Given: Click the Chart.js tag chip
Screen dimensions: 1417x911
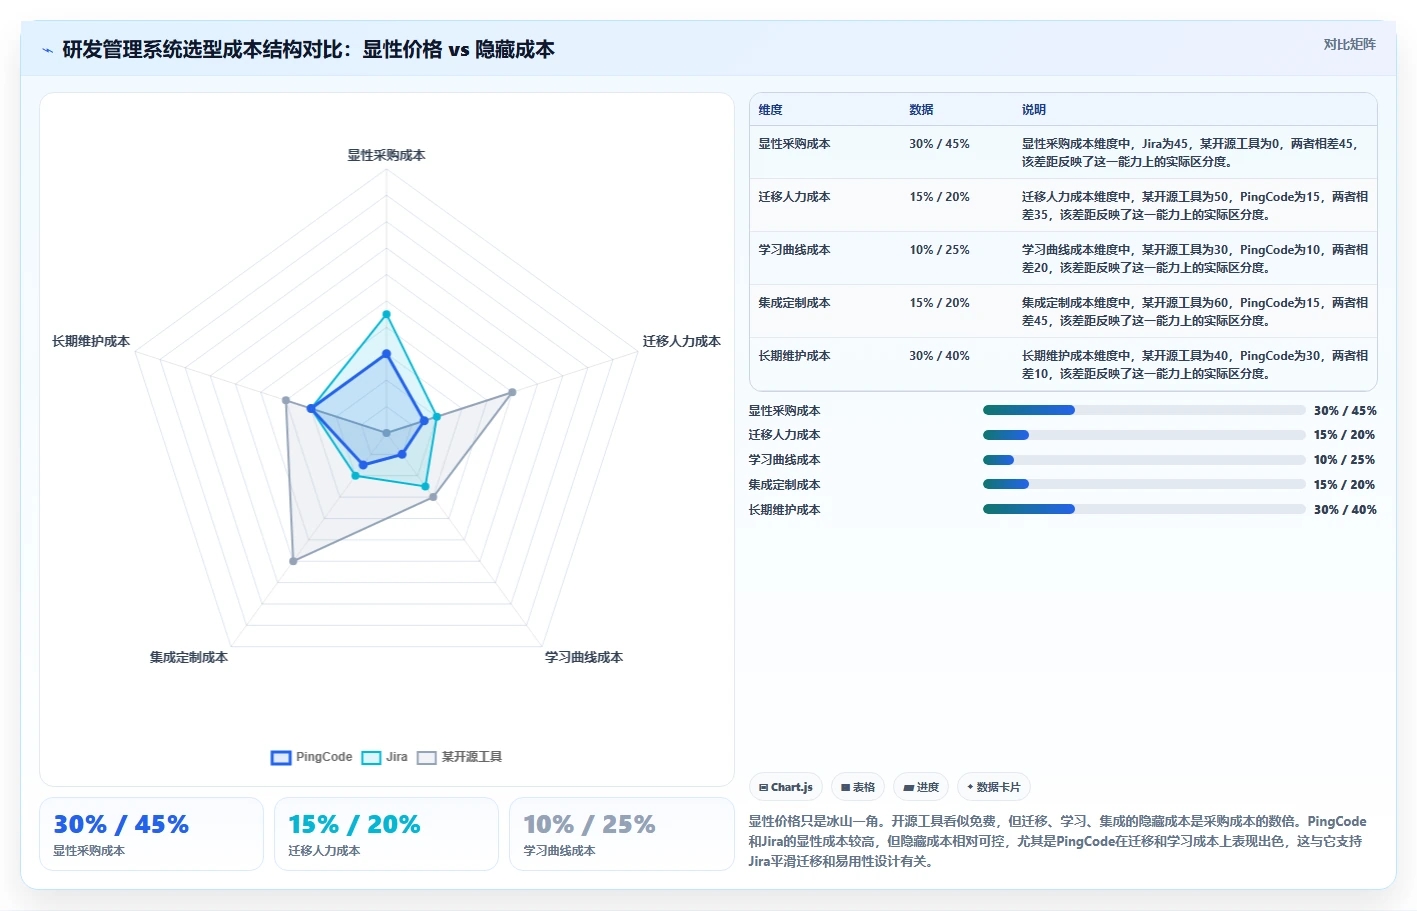Looking at the screenshot, I should coord(786,787).
